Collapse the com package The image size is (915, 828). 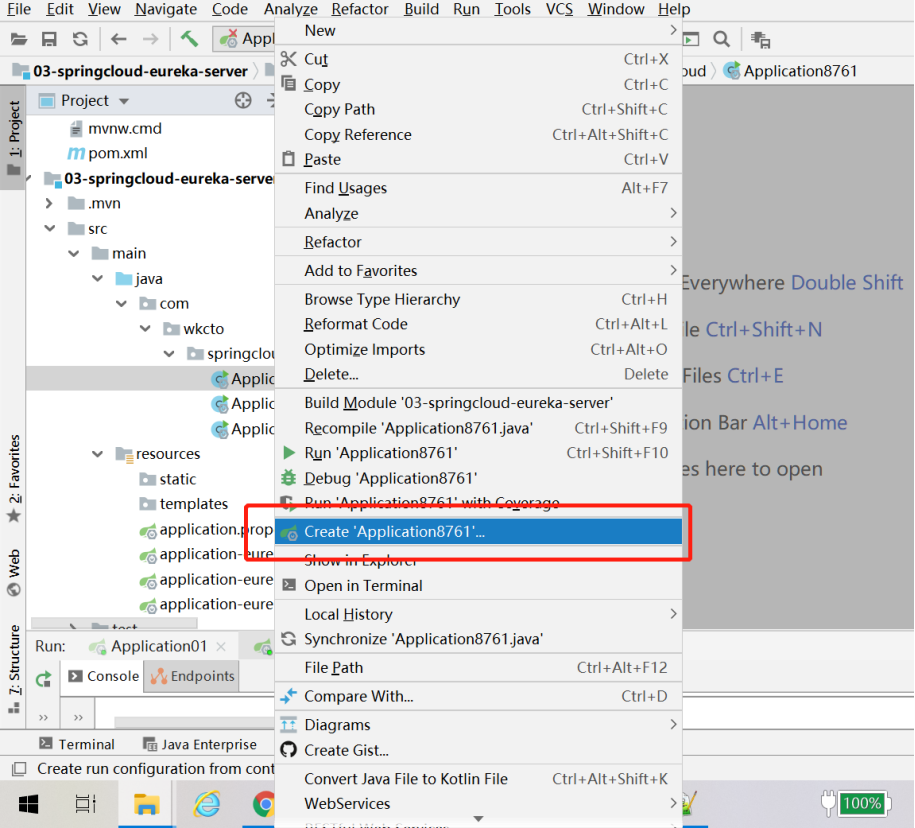121,304
